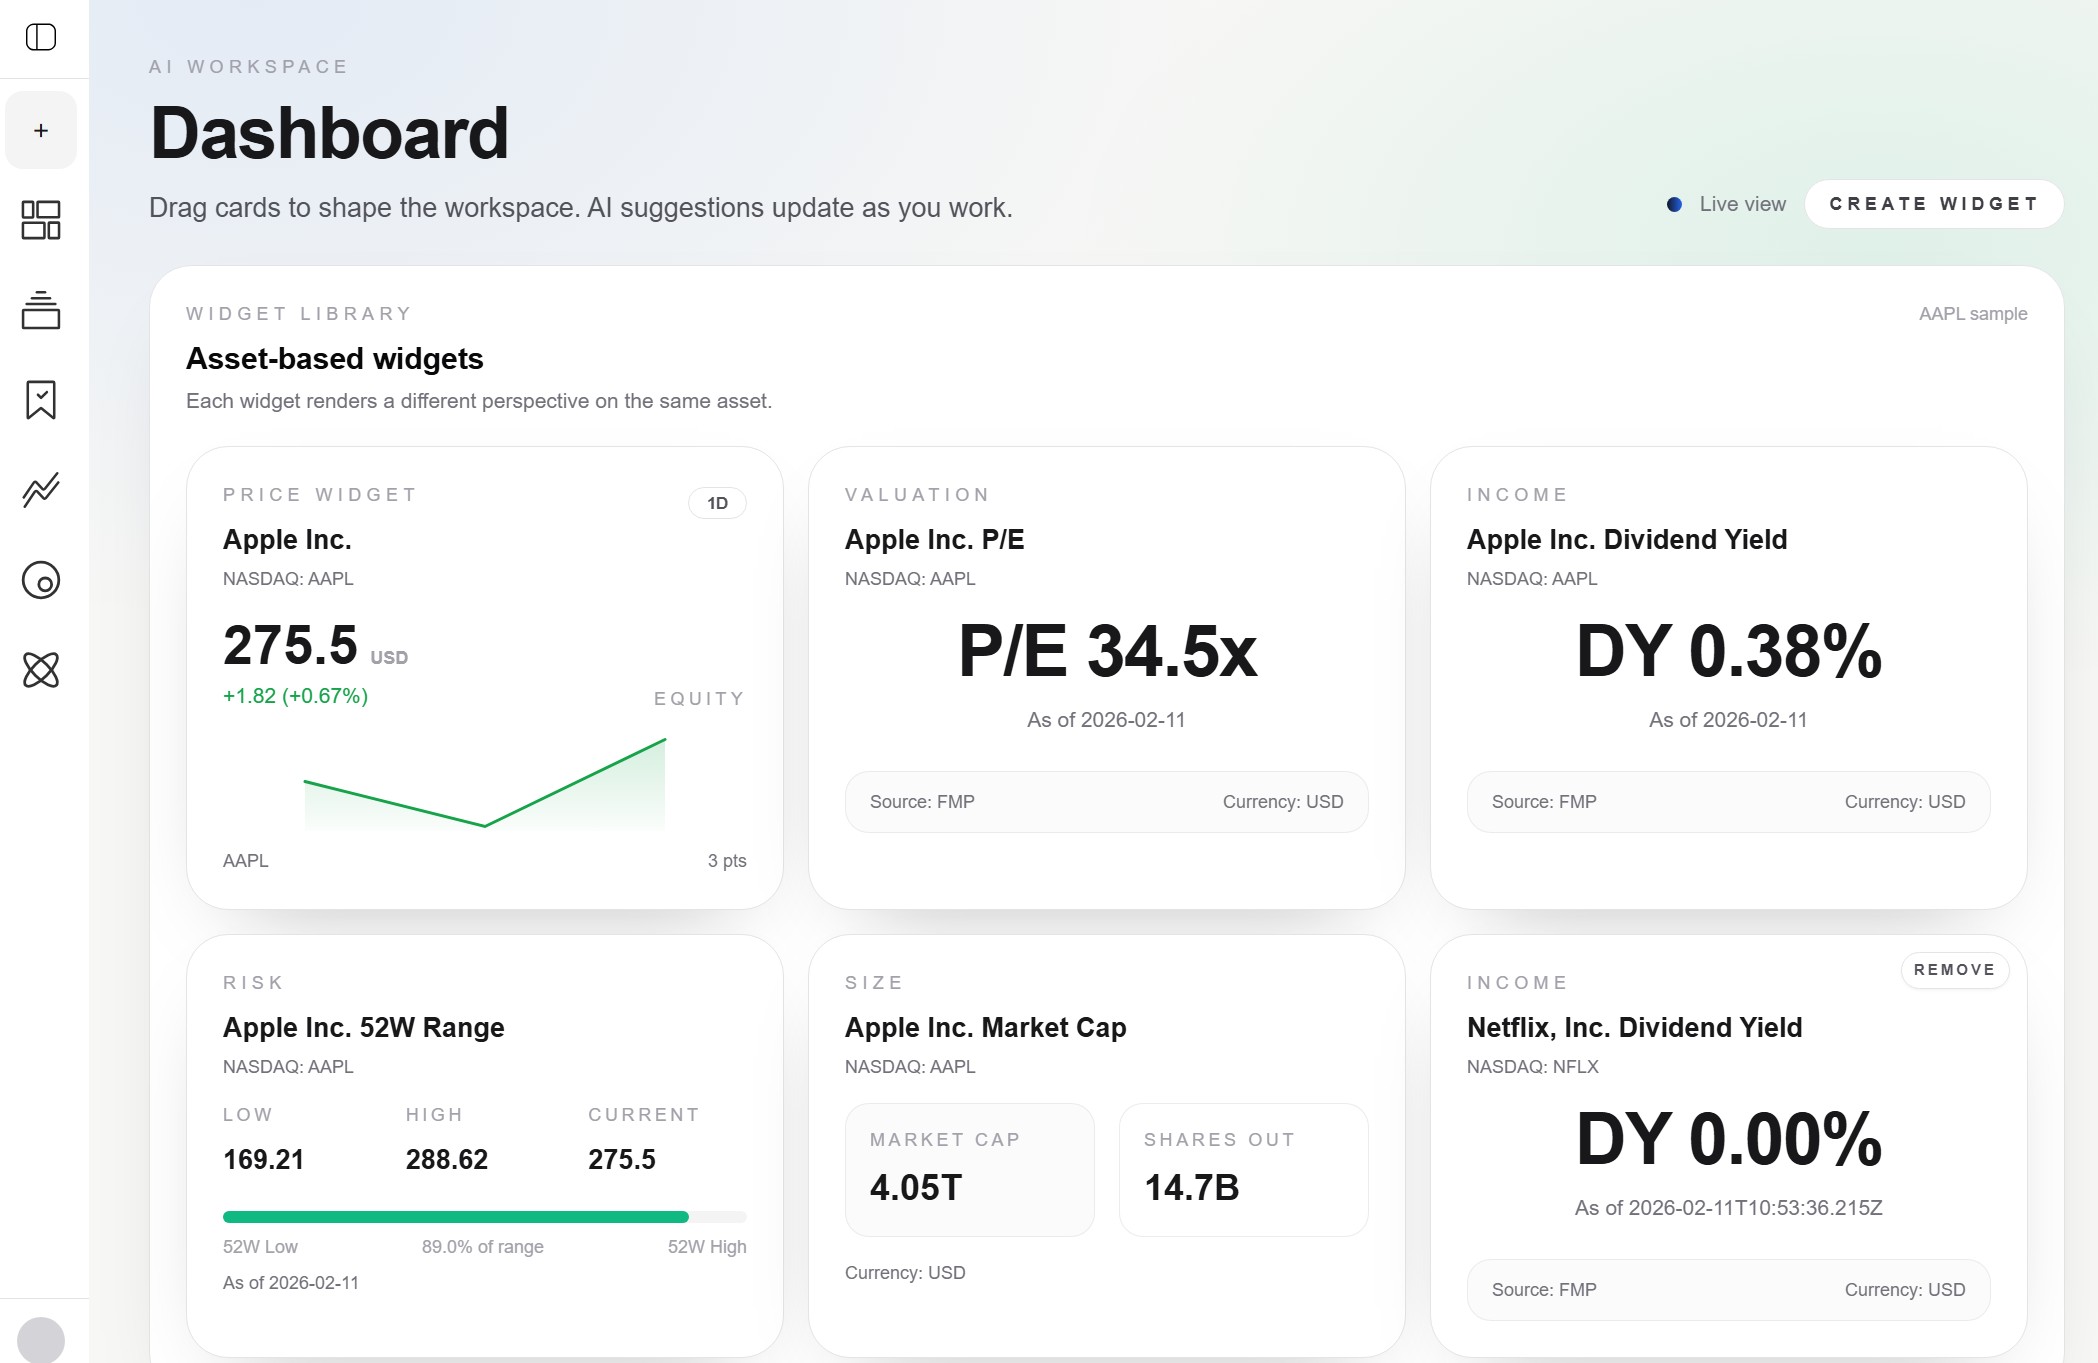Click the EQUITY label in price widget
This screenshot has width=2098, height=1363.
tap(699, 699)
